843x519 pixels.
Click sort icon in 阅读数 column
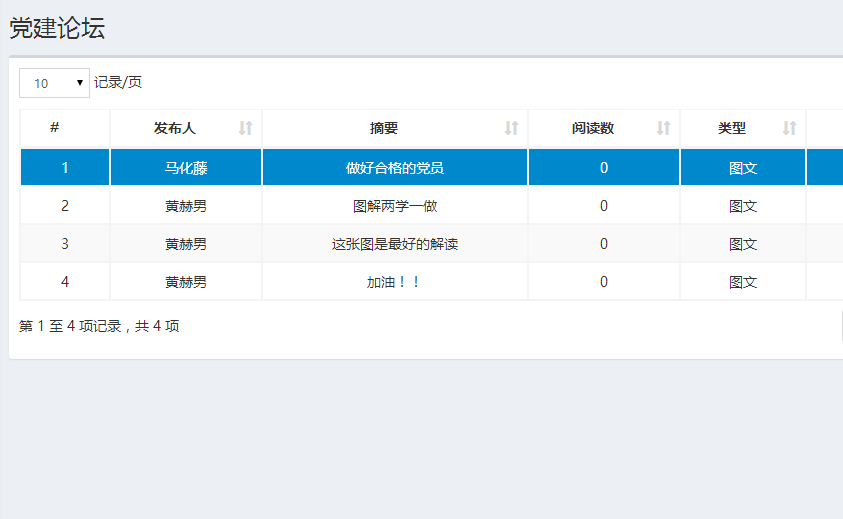click(663, 128)
